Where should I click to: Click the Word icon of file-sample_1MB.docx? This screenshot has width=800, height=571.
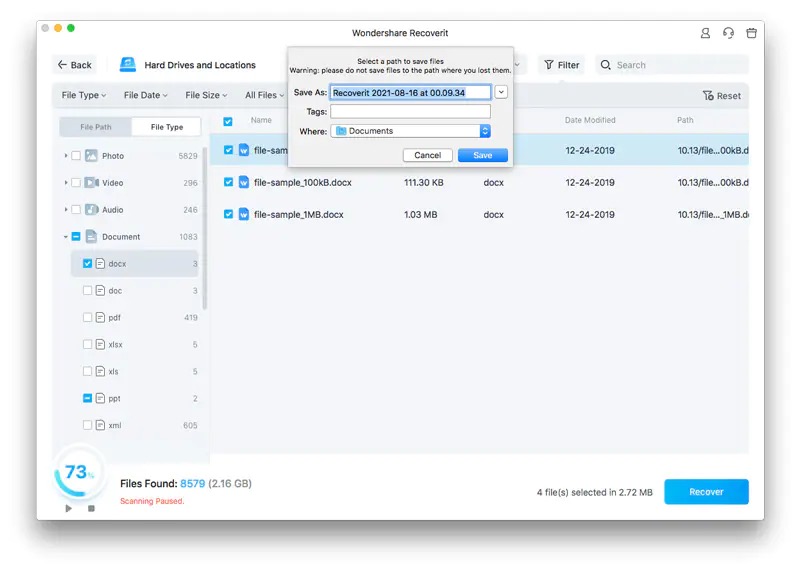coord(244,214)
